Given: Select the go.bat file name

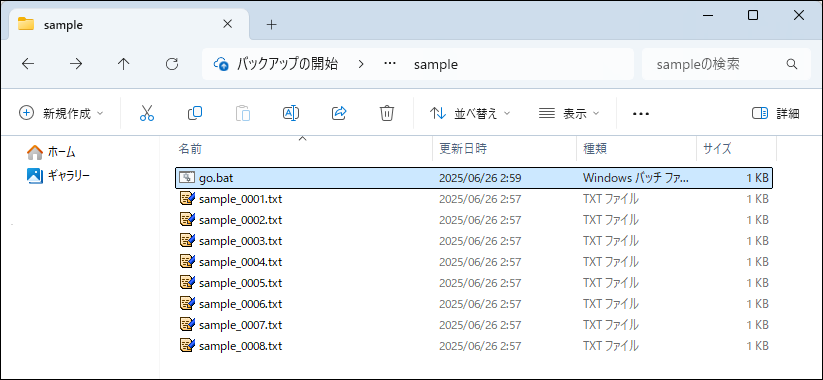Looking at the screenshot, I should pyautogui.click(x=216, y=178).
